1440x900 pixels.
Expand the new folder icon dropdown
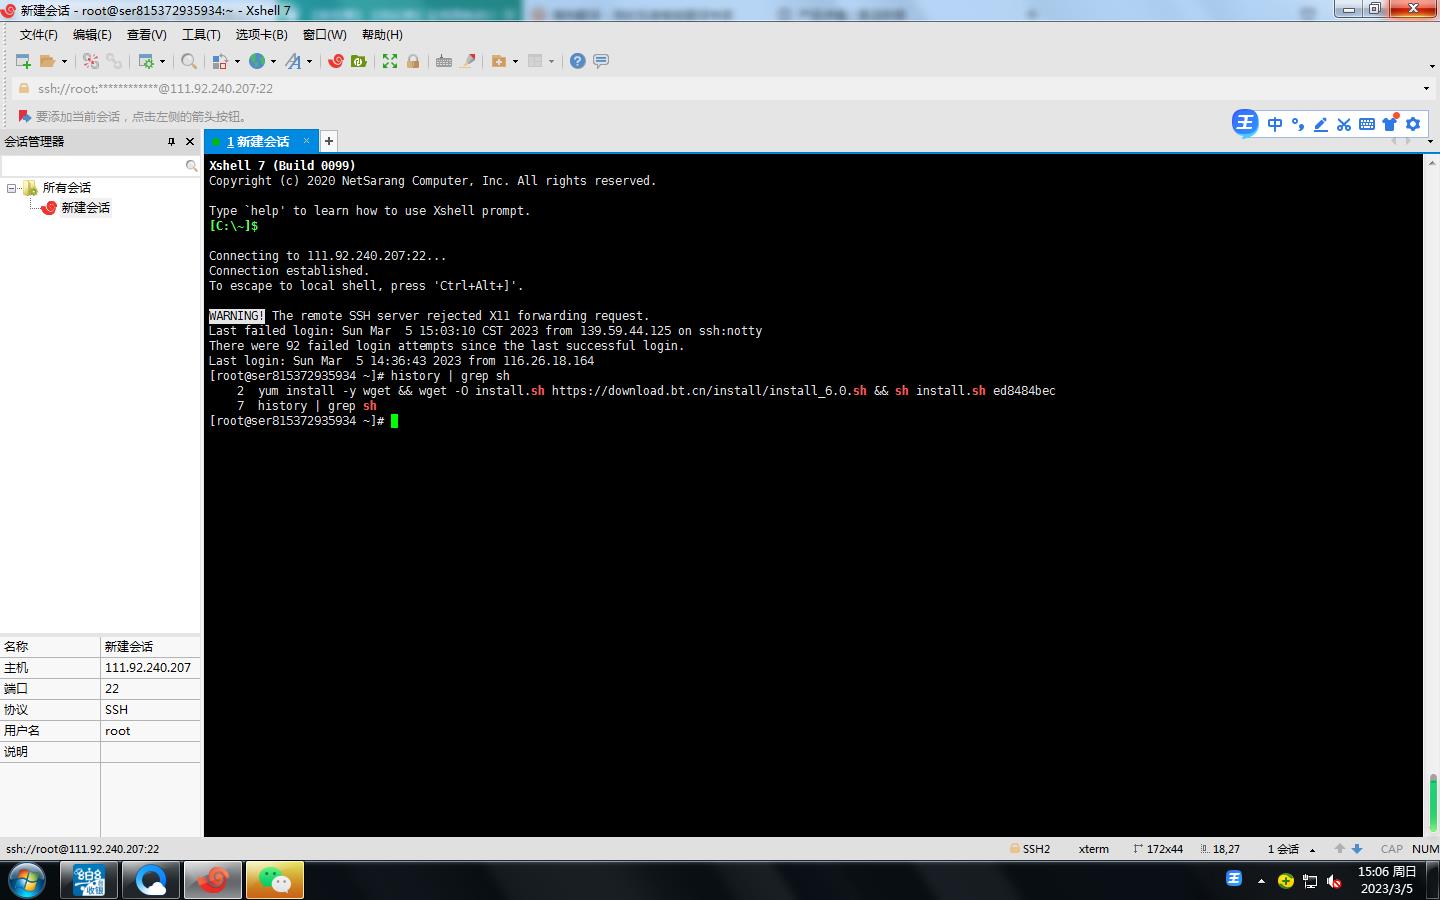[515, 61]
